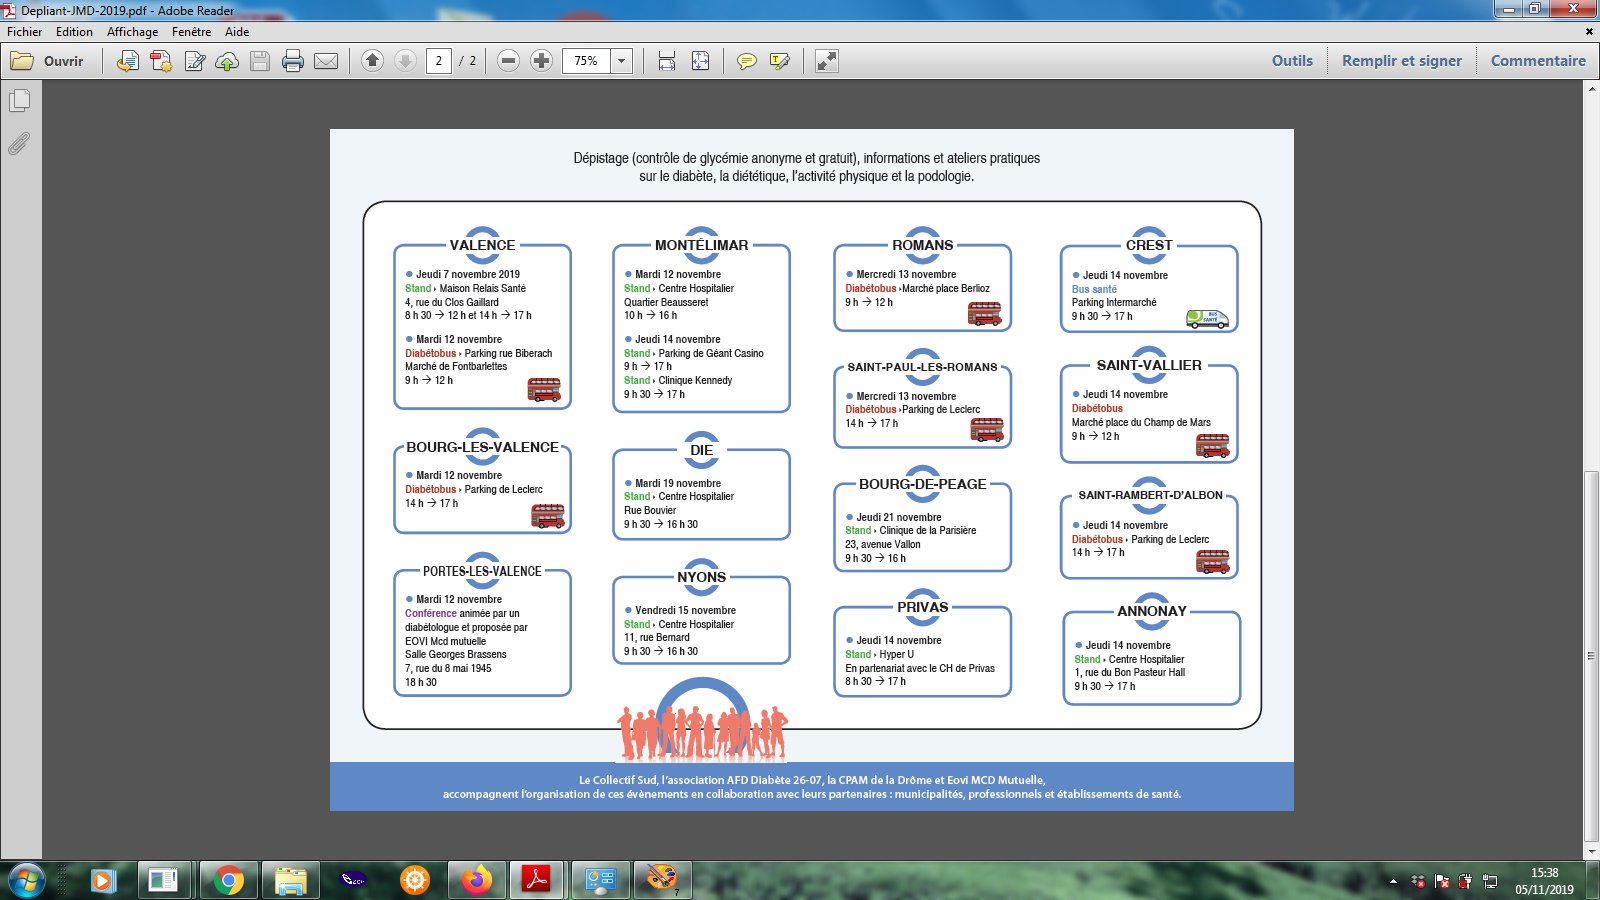1600x900 pixels.
Task: Go to previous page arrow
Action: click(372, 61)
